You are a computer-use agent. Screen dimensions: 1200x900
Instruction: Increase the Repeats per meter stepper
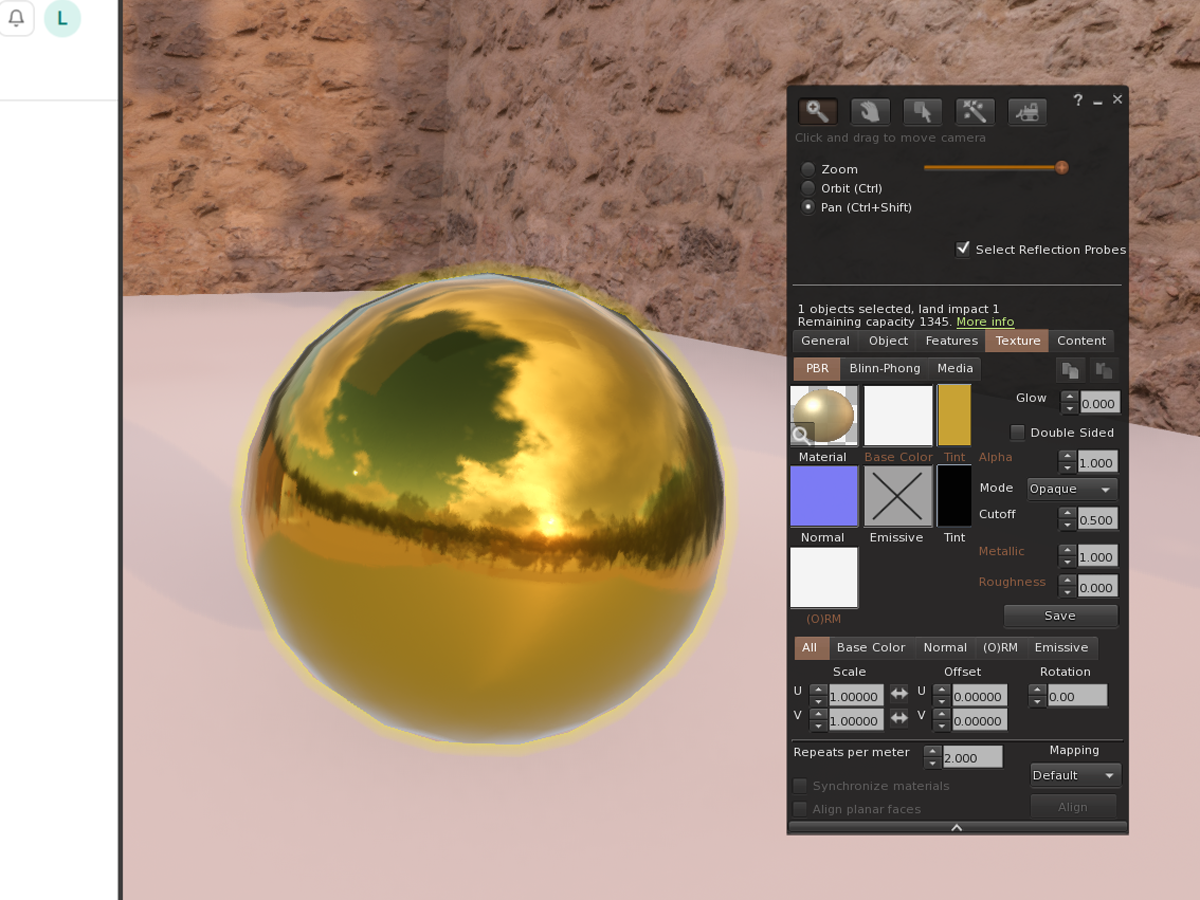(933, 751)
